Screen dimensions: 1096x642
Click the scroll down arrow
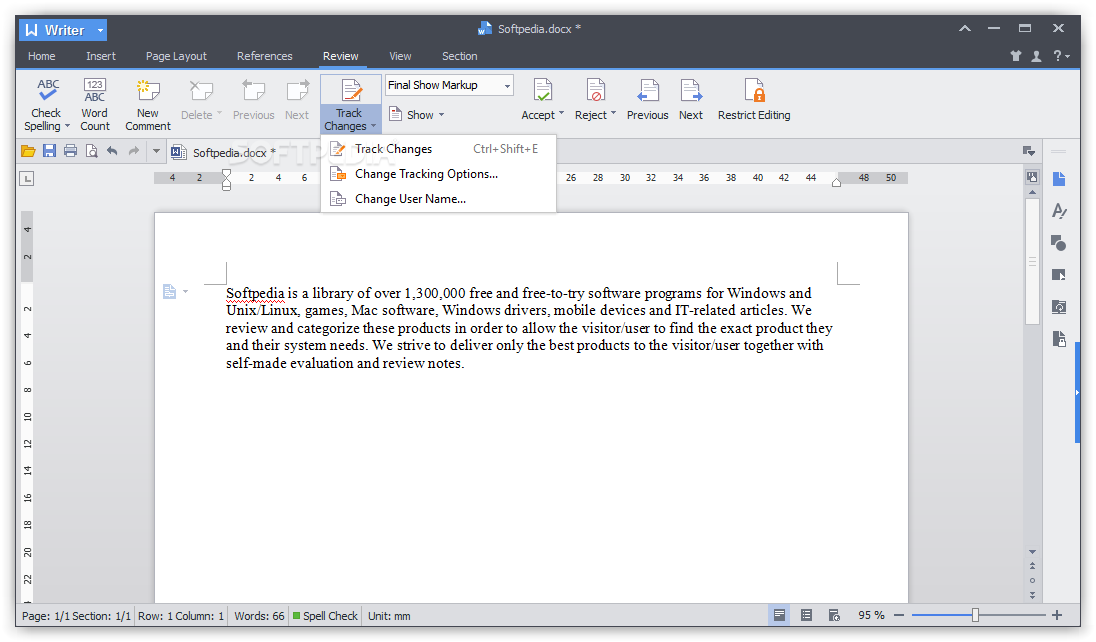pos(1032,552)
